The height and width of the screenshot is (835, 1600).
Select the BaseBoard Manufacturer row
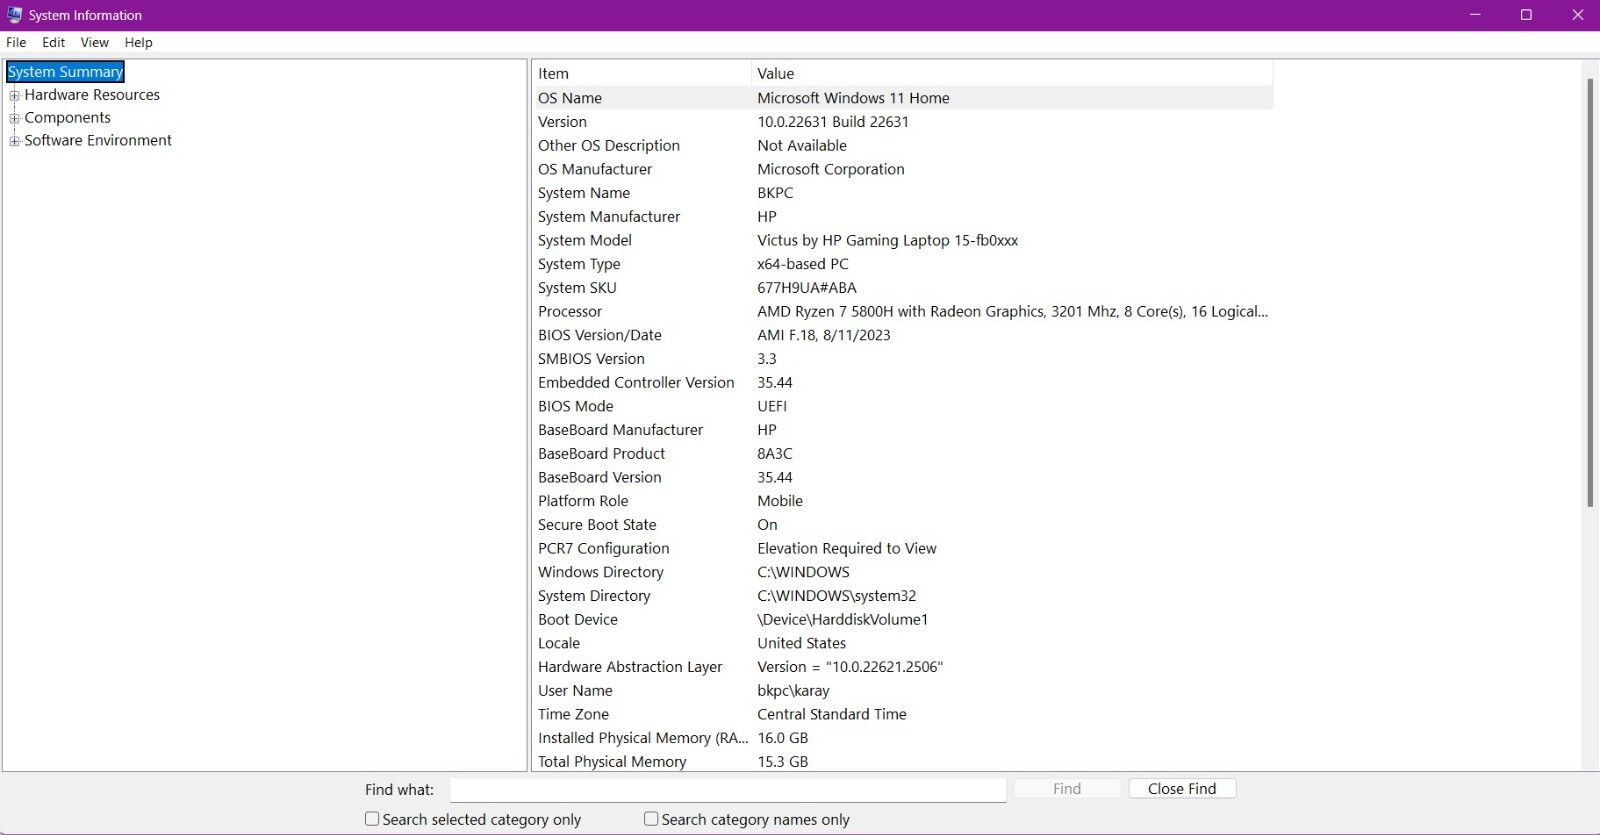pos(902,430)
